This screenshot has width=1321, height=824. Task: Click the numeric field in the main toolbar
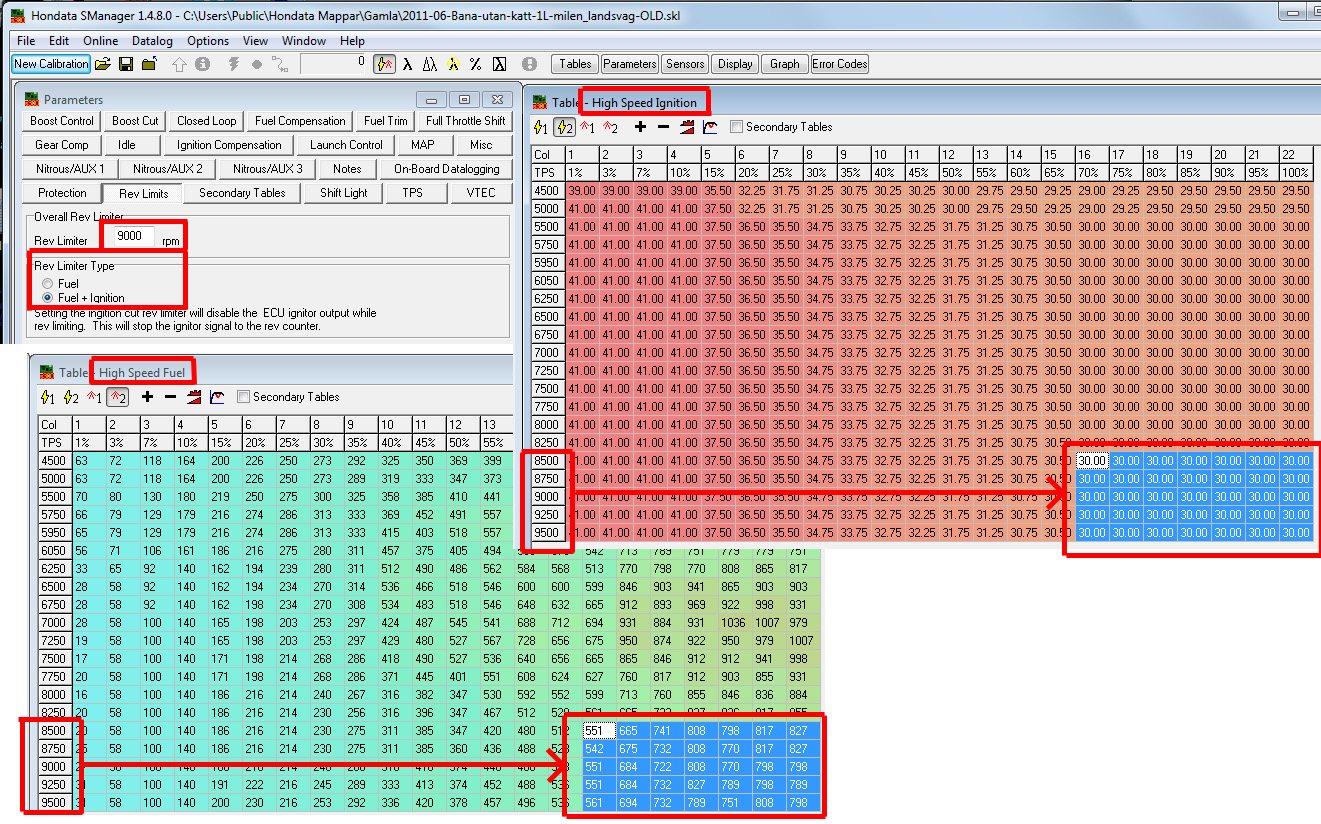tap(334, 64)
